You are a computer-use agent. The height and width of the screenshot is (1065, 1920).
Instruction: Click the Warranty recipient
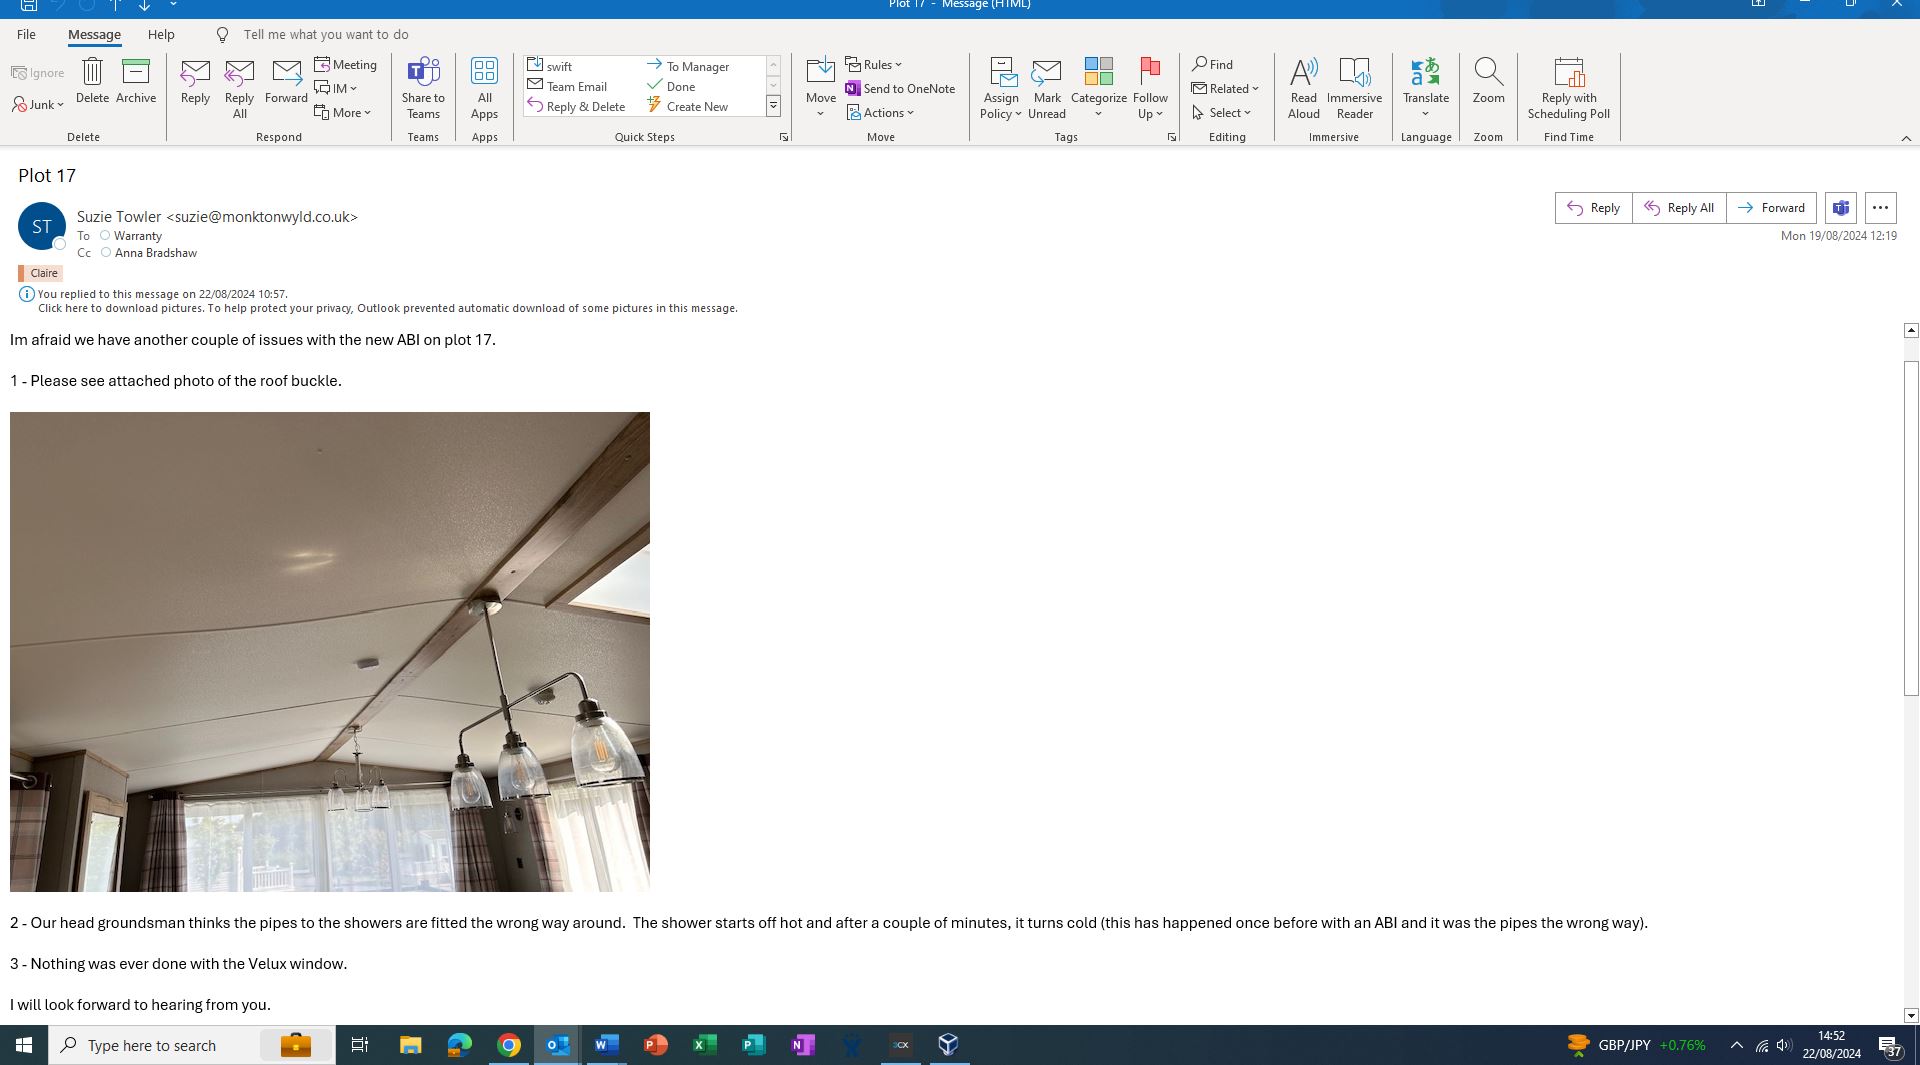coord(137,236)
